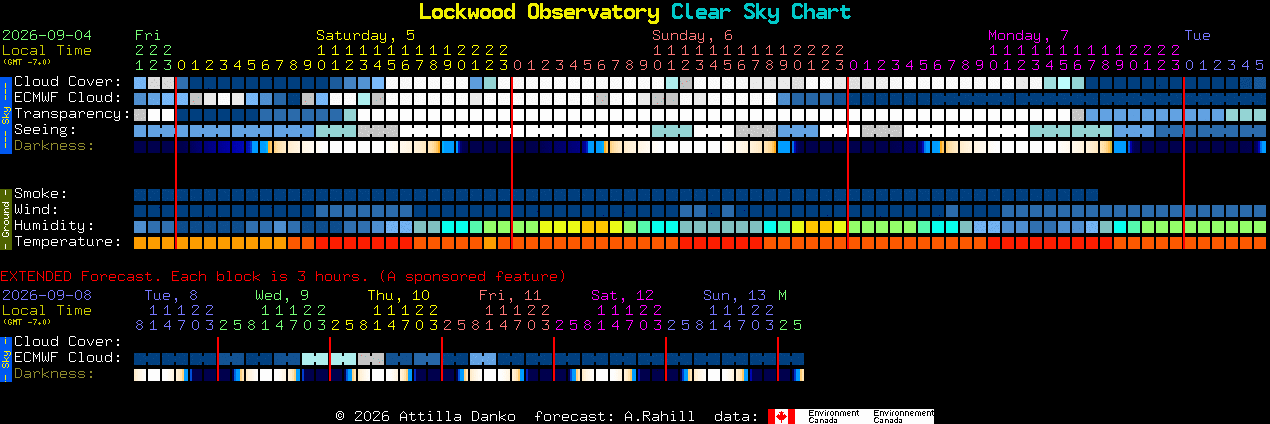The image size is (1270, 424).
Task: Click the green vertical Ground section label
Action: point(6,218)
